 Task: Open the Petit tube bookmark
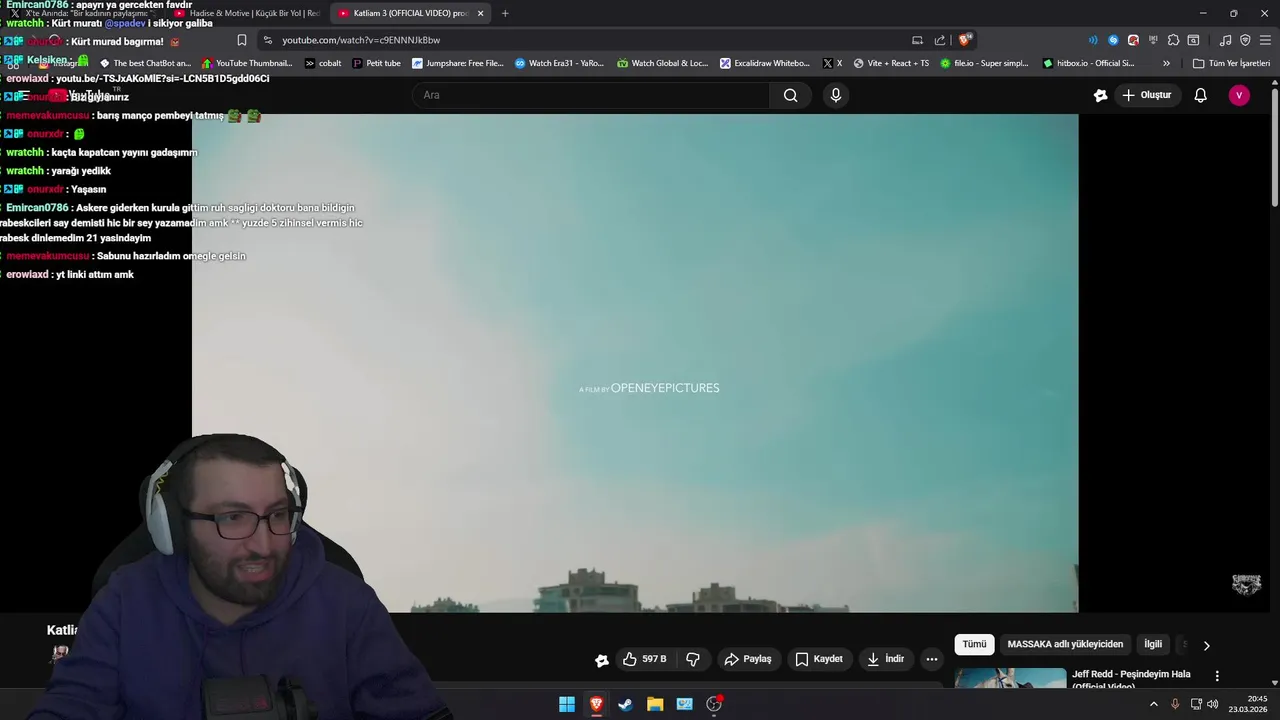tap(377, 63)
